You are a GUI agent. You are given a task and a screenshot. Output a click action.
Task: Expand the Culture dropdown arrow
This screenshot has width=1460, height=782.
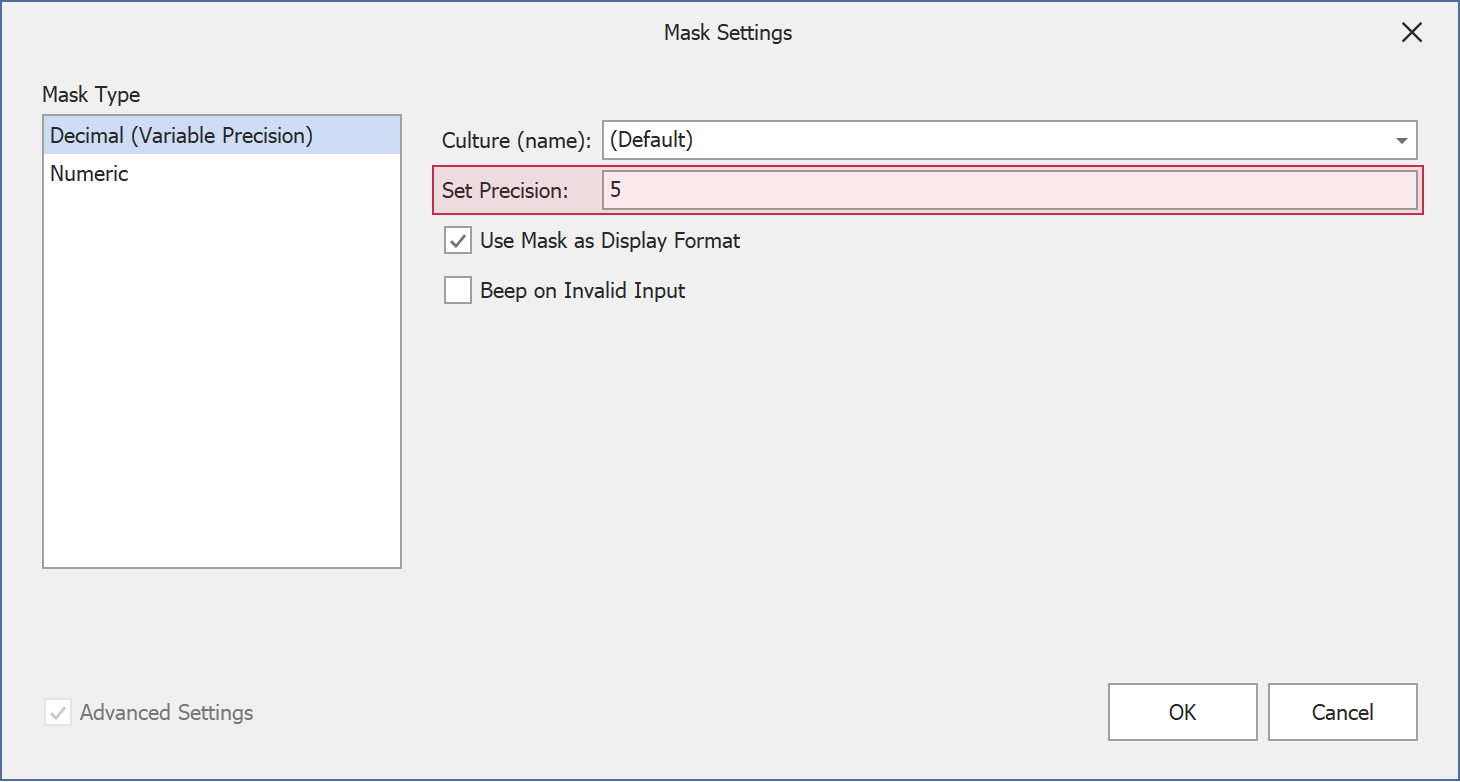[x=1401, y=141]
